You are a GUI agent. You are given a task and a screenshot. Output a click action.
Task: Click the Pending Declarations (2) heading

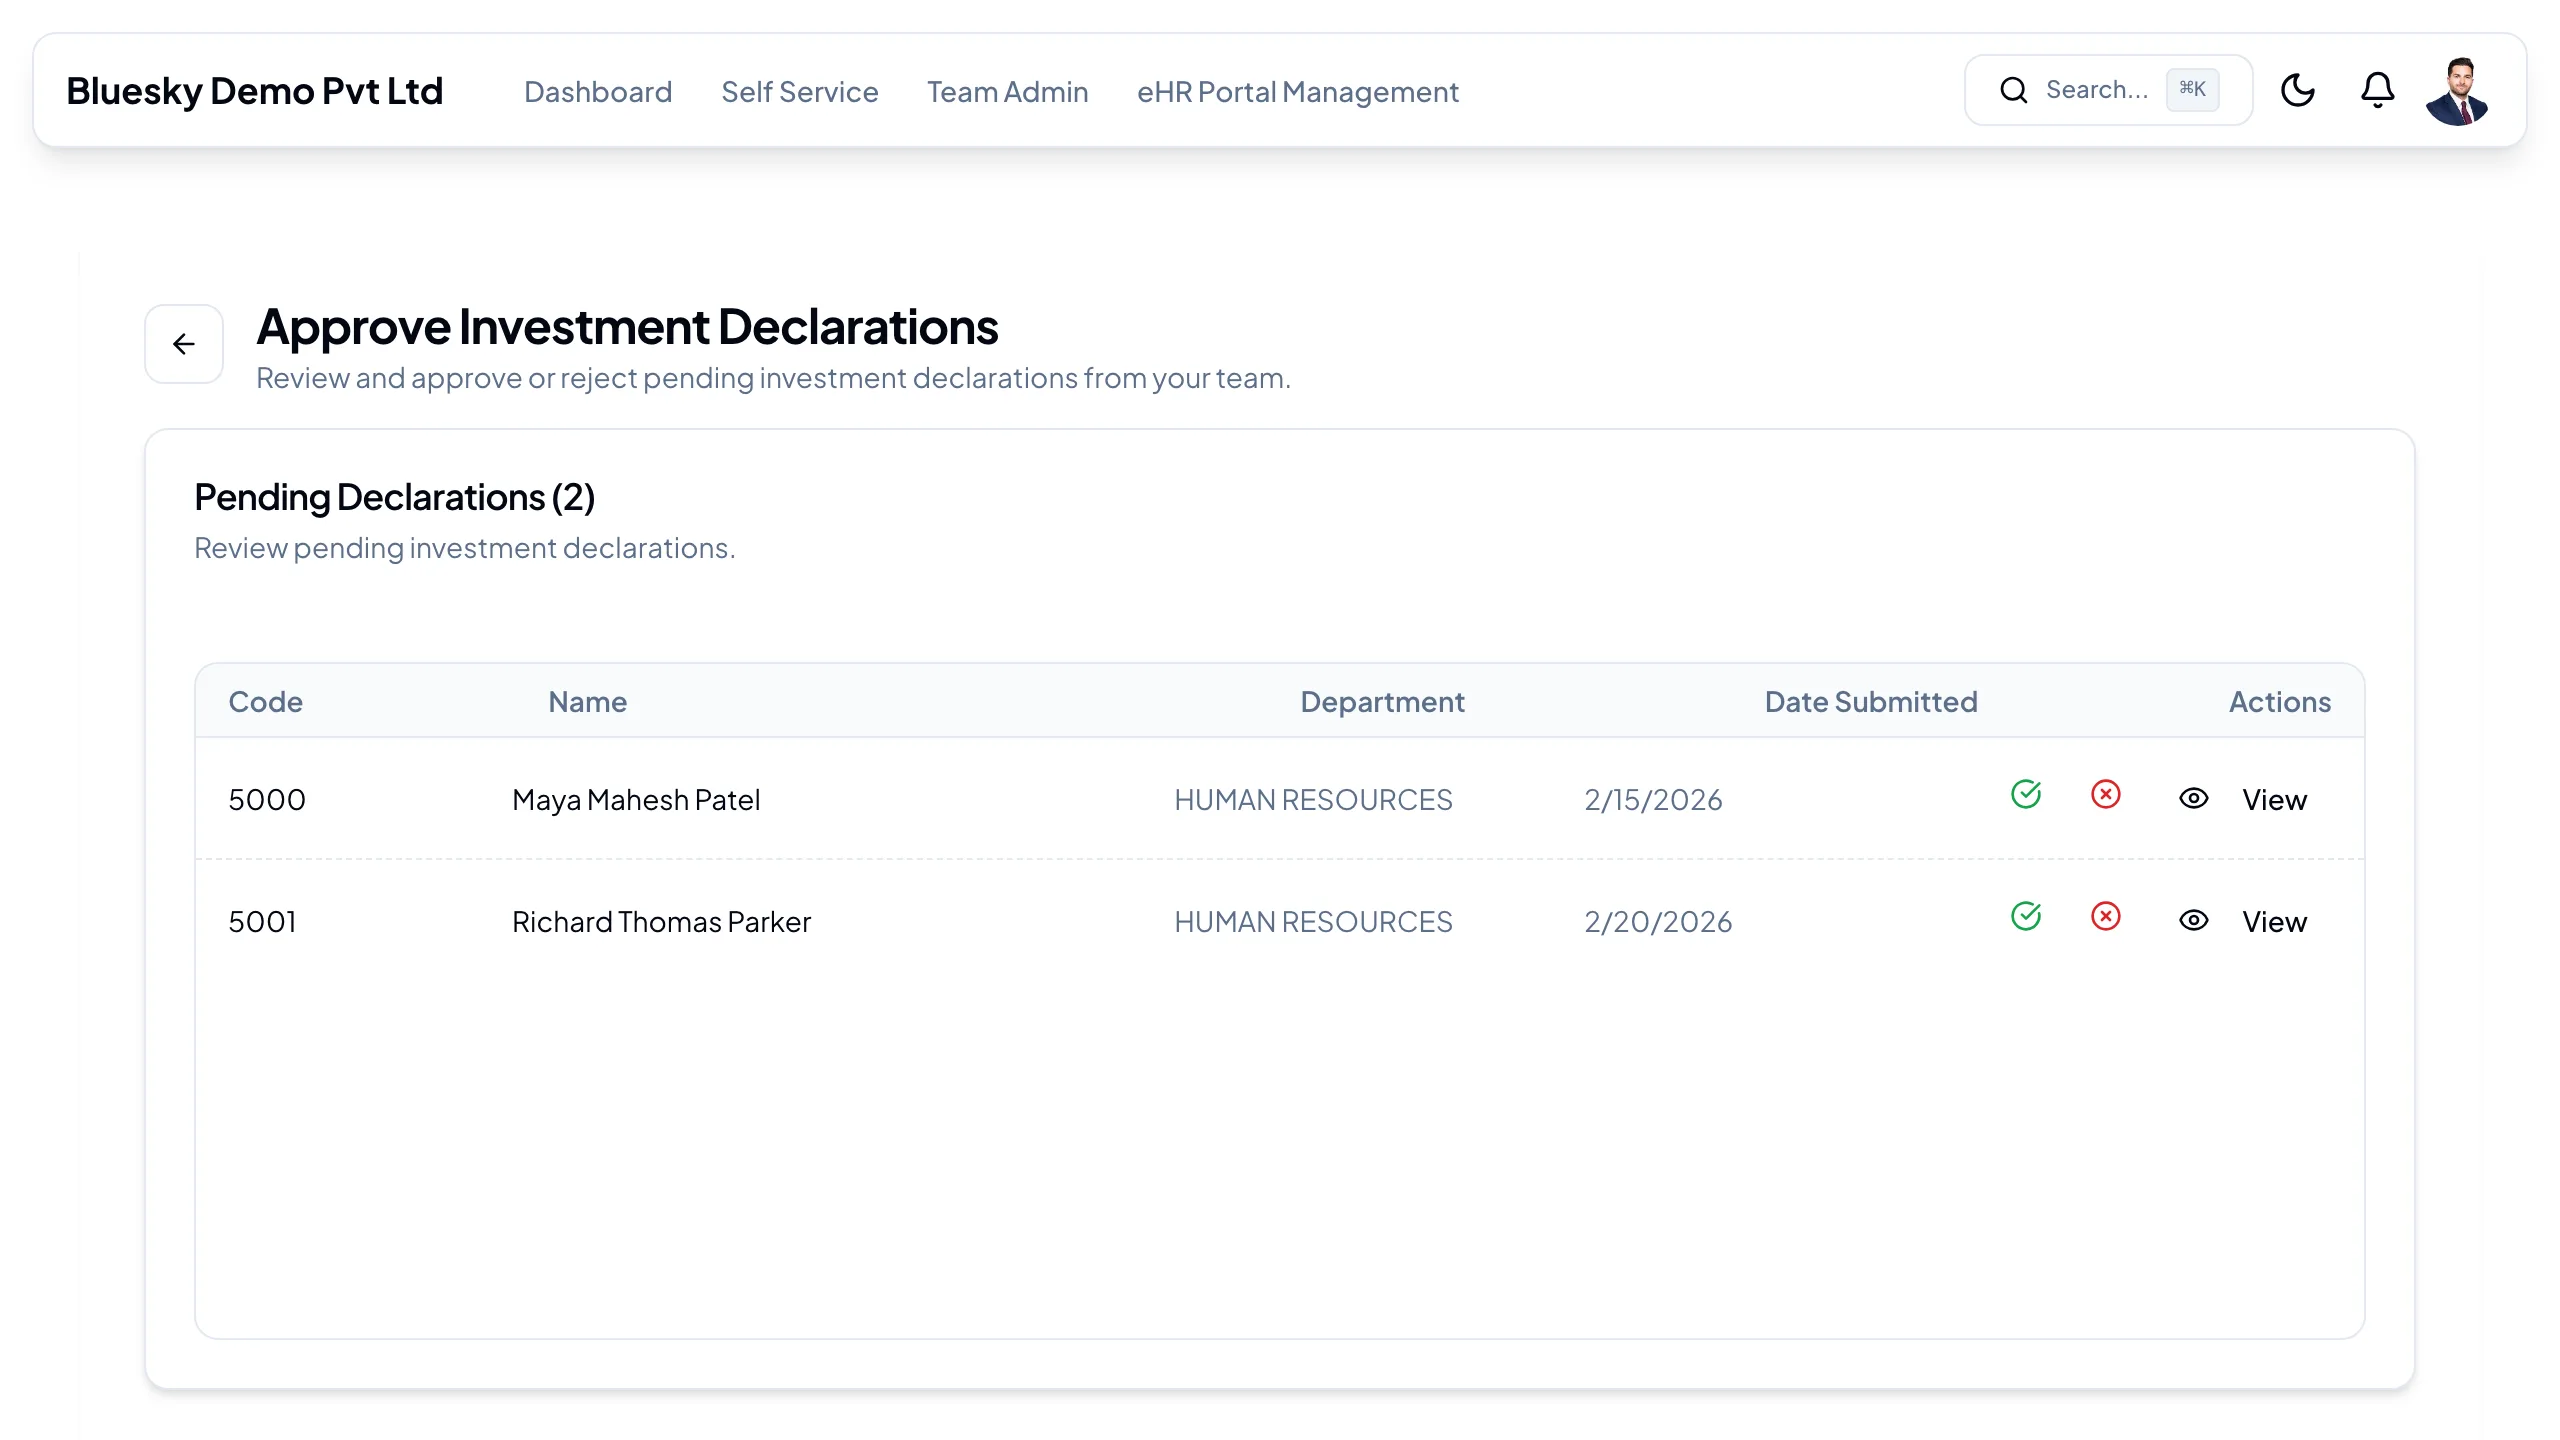[x=395, y=498]
